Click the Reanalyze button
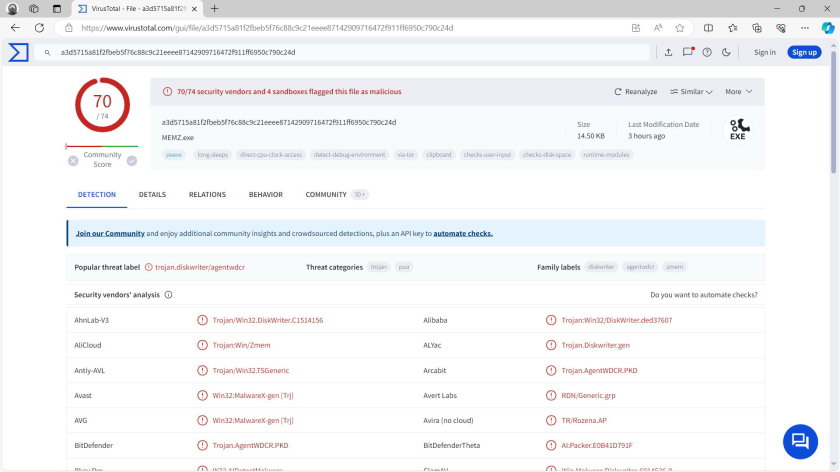 635,92
